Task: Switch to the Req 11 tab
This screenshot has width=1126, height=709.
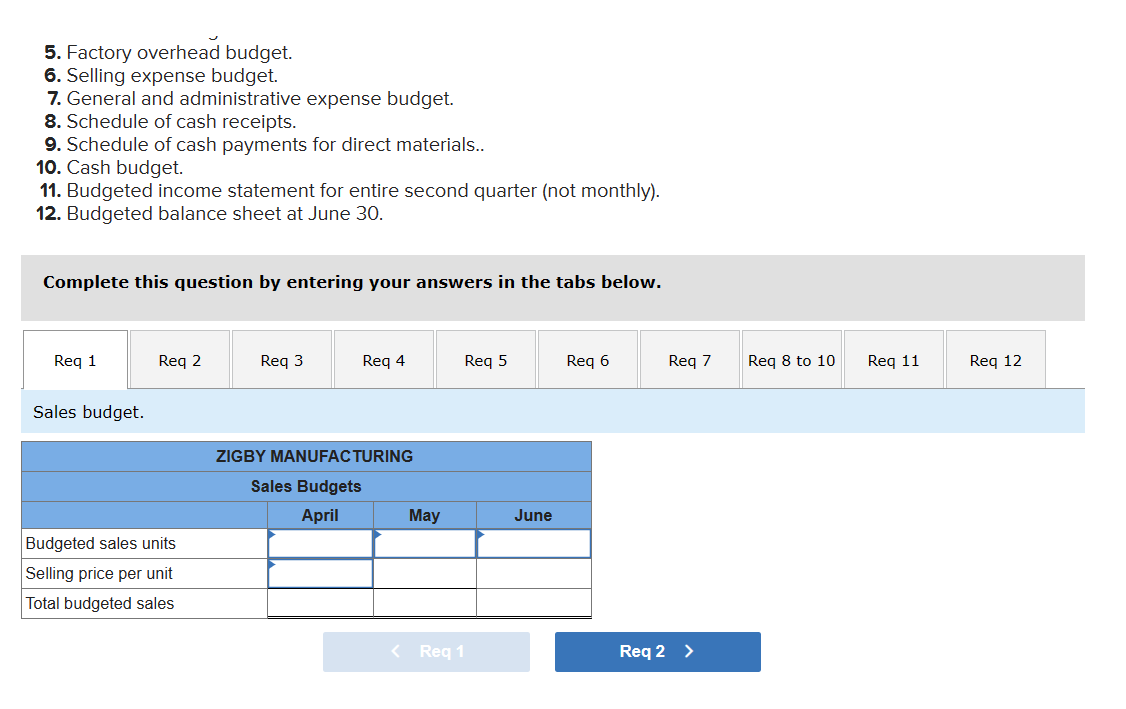Action: 893,359
